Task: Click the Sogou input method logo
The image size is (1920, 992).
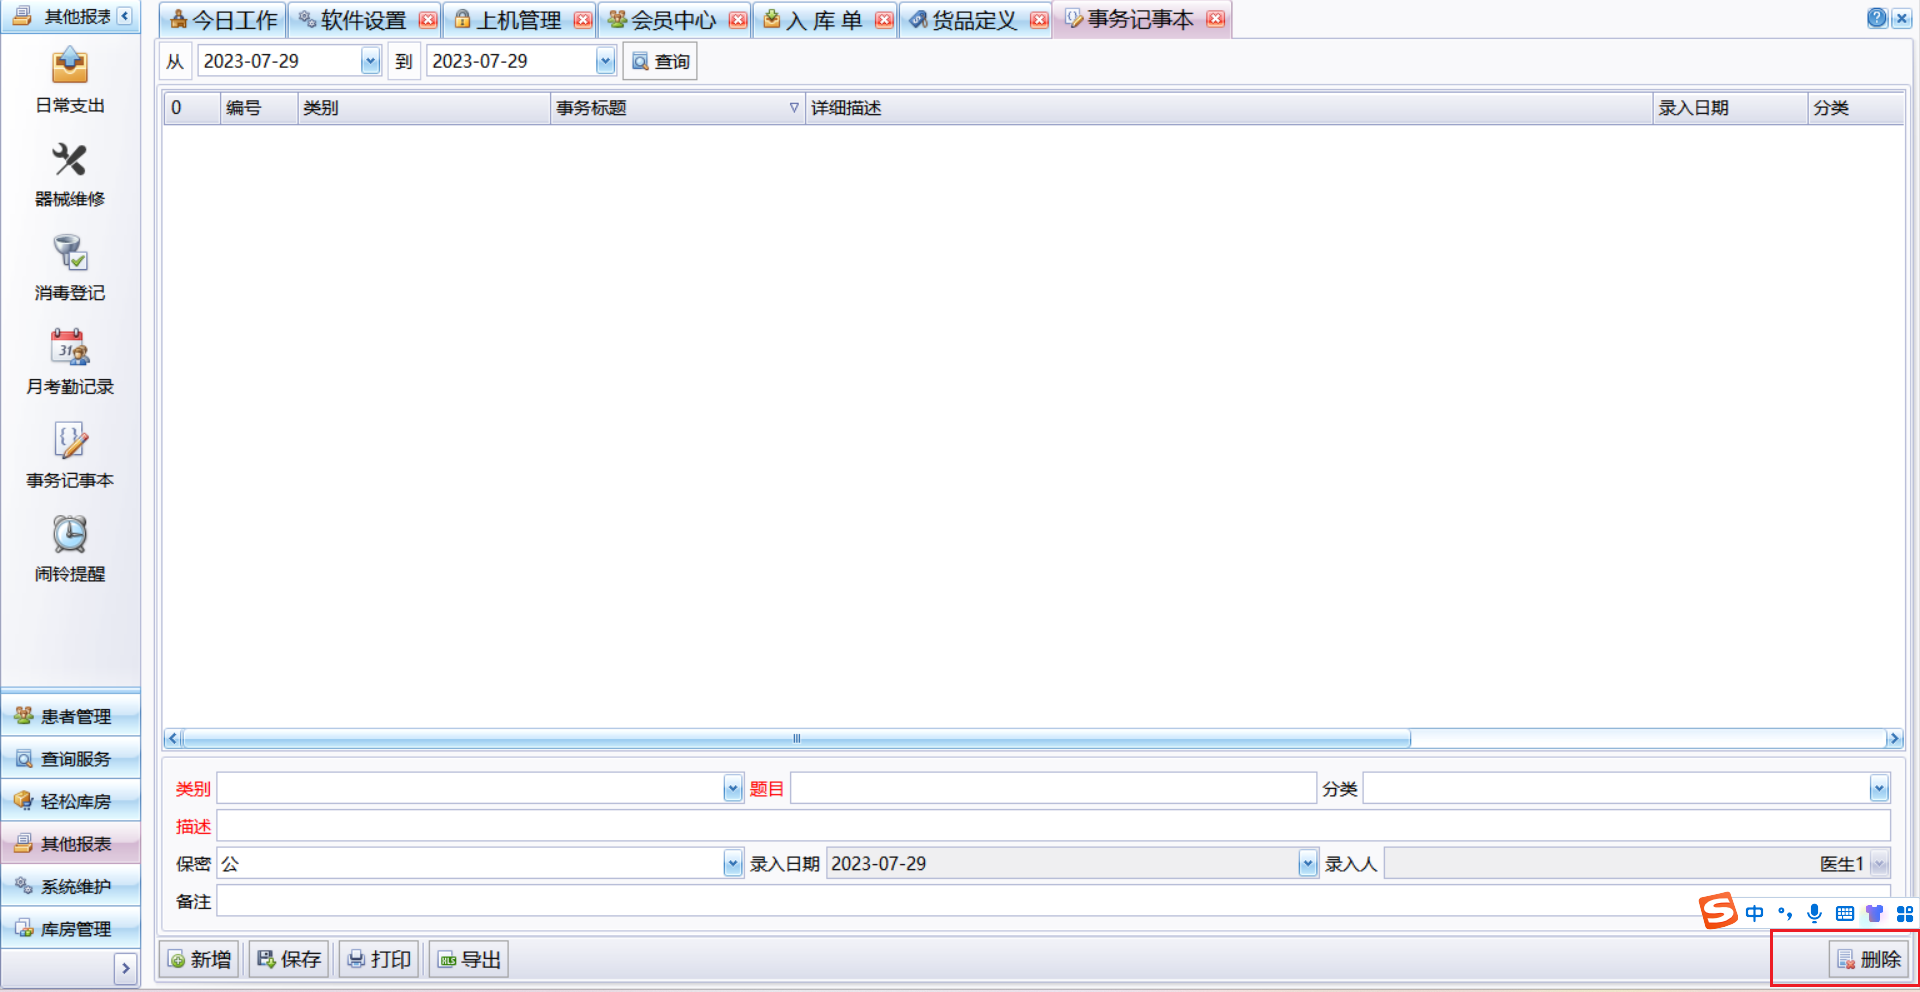Action: coord(1718,911)
